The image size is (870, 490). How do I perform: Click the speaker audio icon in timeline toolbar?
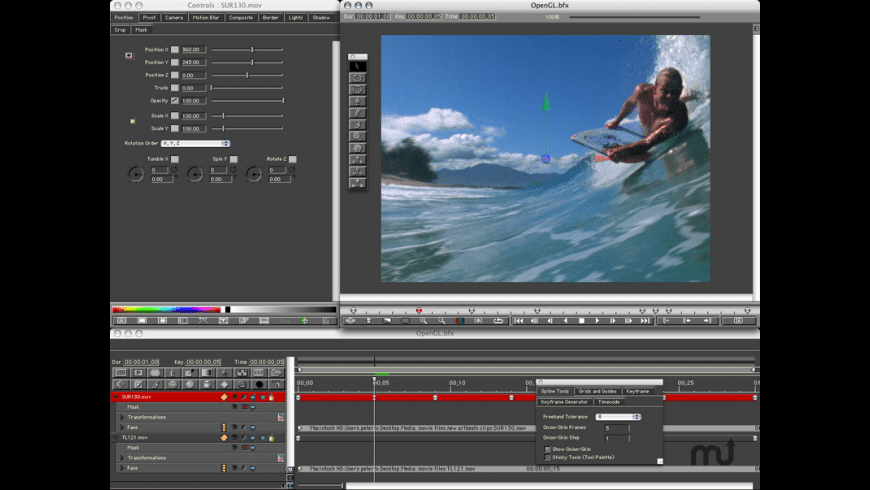(120, 384)
